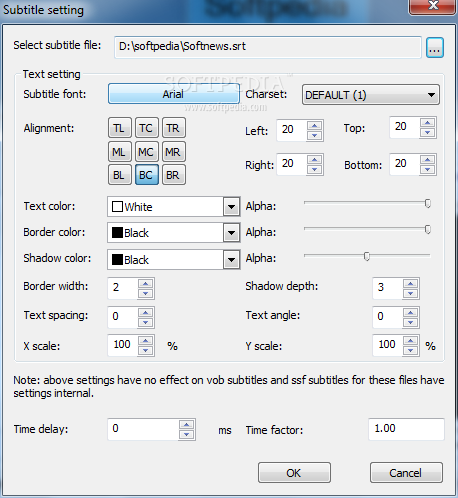Viewport: 458px width, 498px height.
Task: Increase the Text angle value
Action: click(411, 313)
